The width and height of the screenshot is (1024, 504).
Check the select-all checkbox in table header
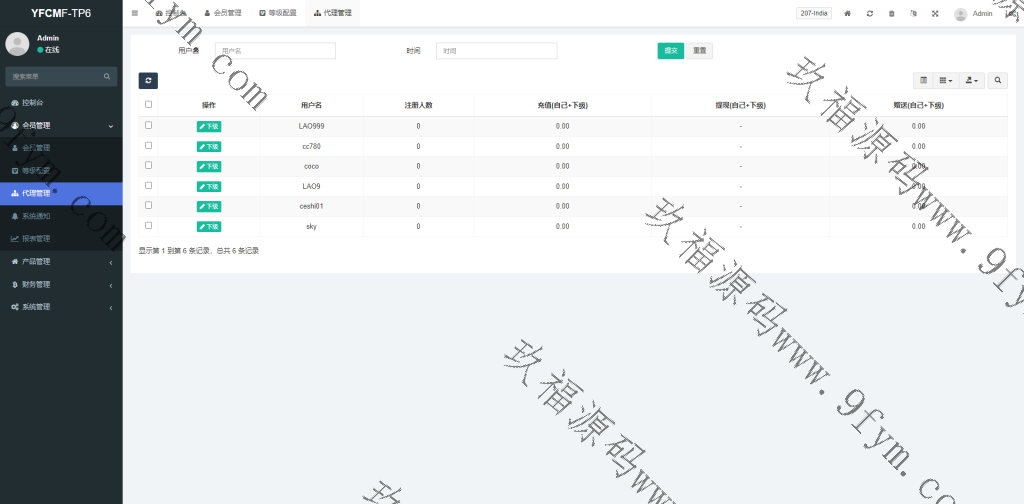pyautogui.click(x=149, y=104)
